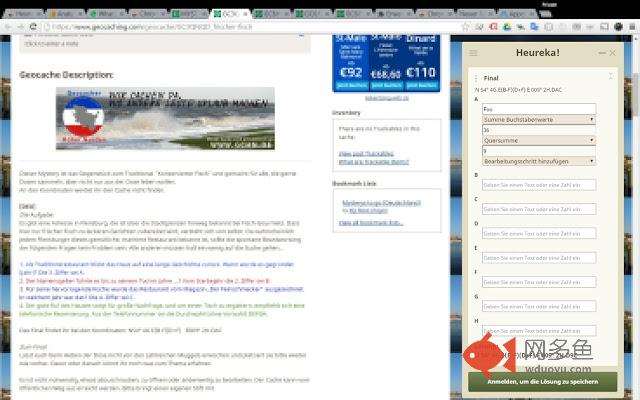Click the Google Translate extension icon
The width and height of the screenshot is (640, 400).
(x=534, y=27)
